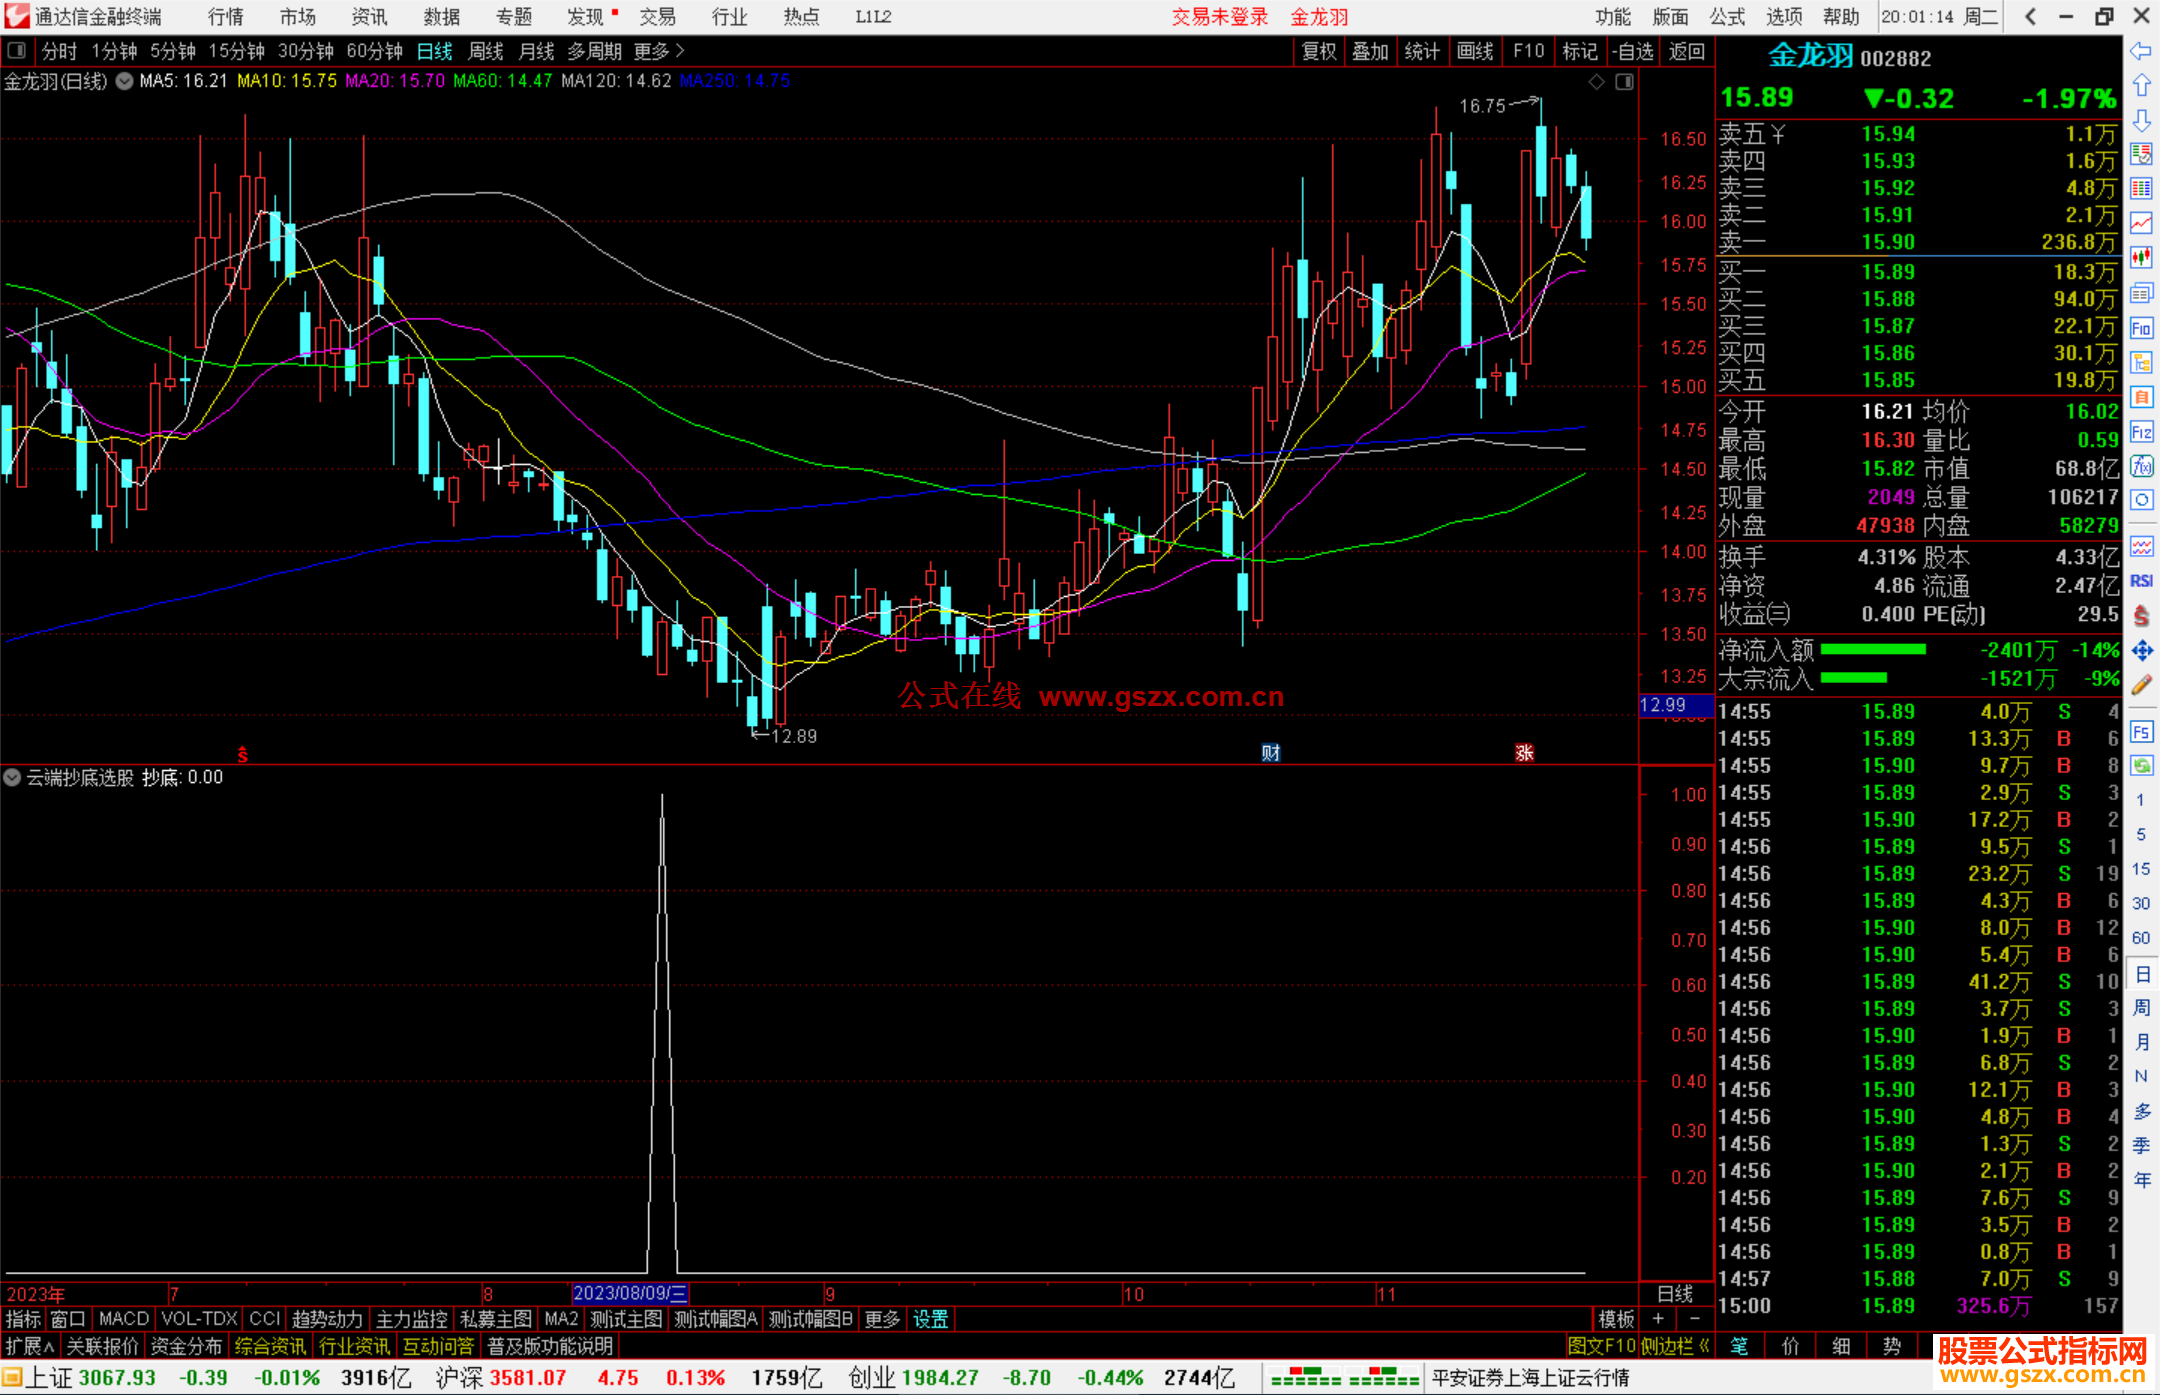Image resolution: width=2160 pixels, height=1395 pixels.
Task: Click the F12 sidebar icon
Action: point(2141,432)
